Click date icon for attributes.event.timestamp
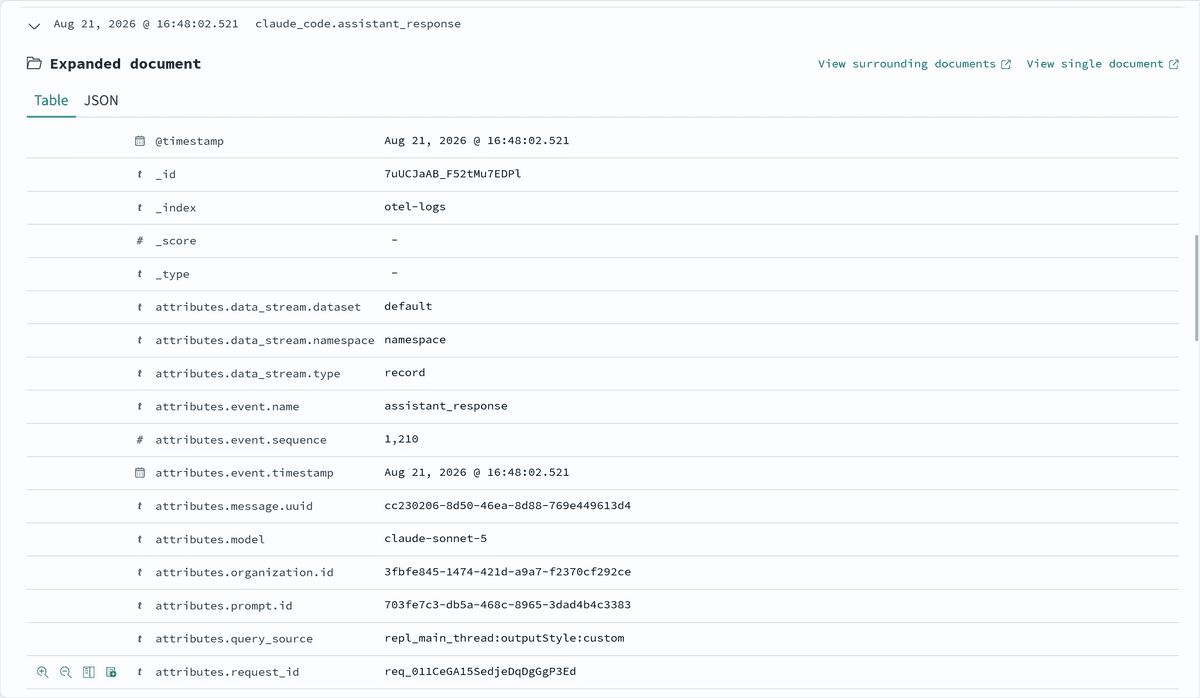The height and width of the screenshot is (698, 1200). [140, 473]
